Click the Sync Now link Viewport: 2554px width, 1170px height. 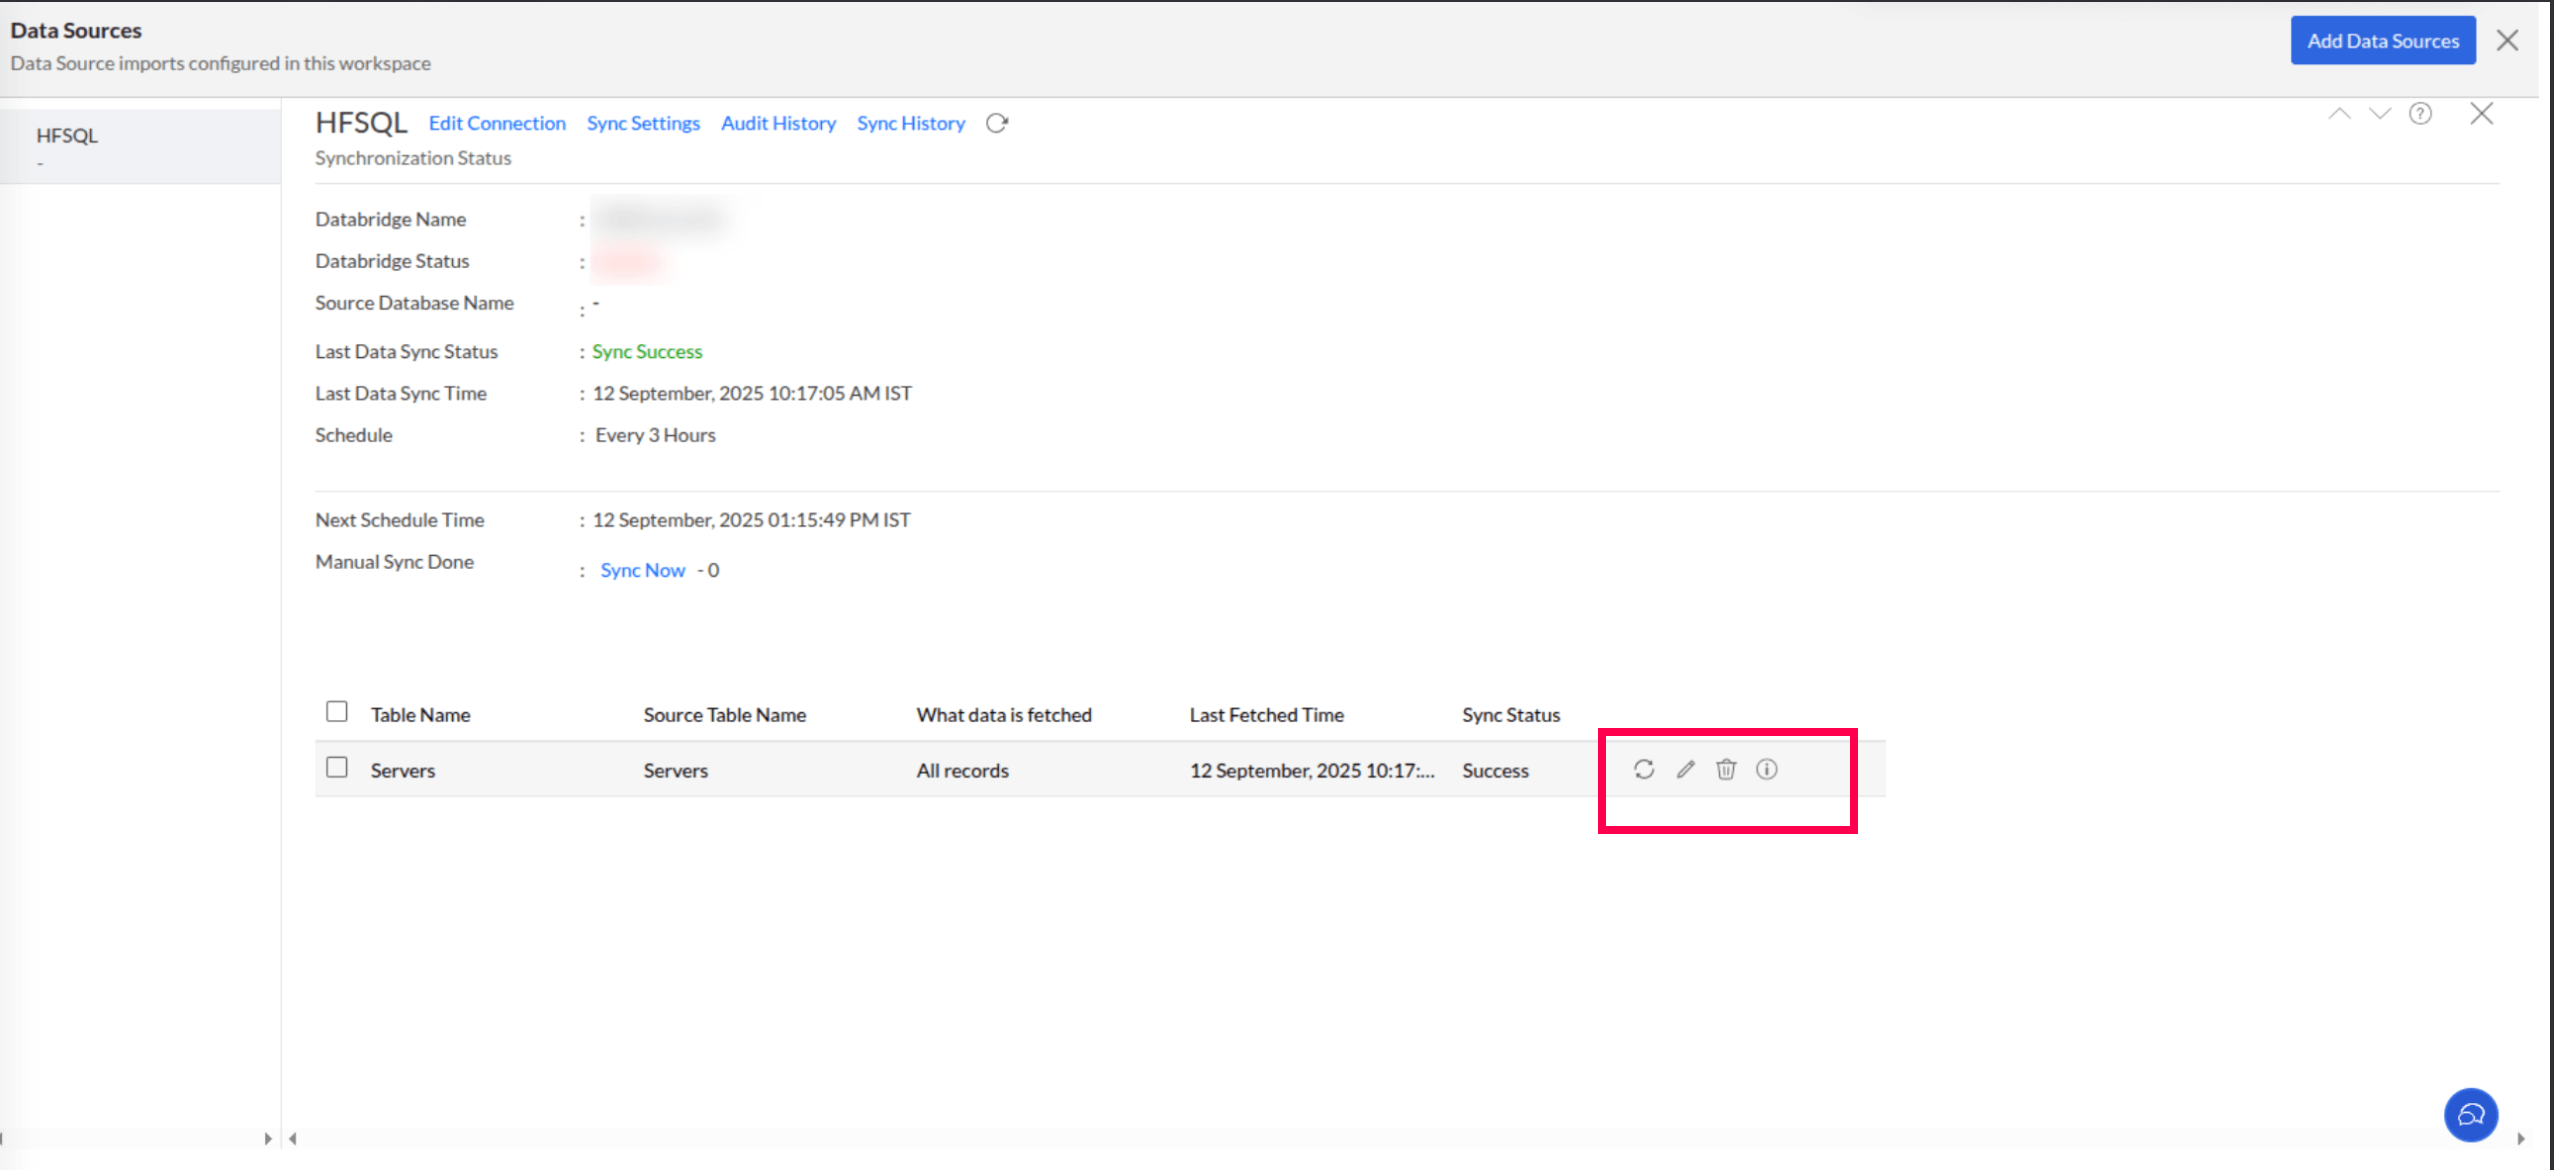pos(642,570)
